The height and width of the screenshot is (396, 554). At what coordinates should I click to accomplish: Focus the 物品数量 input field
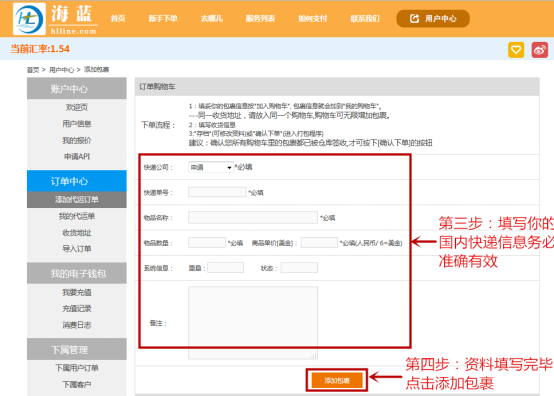tap(207, 243)
